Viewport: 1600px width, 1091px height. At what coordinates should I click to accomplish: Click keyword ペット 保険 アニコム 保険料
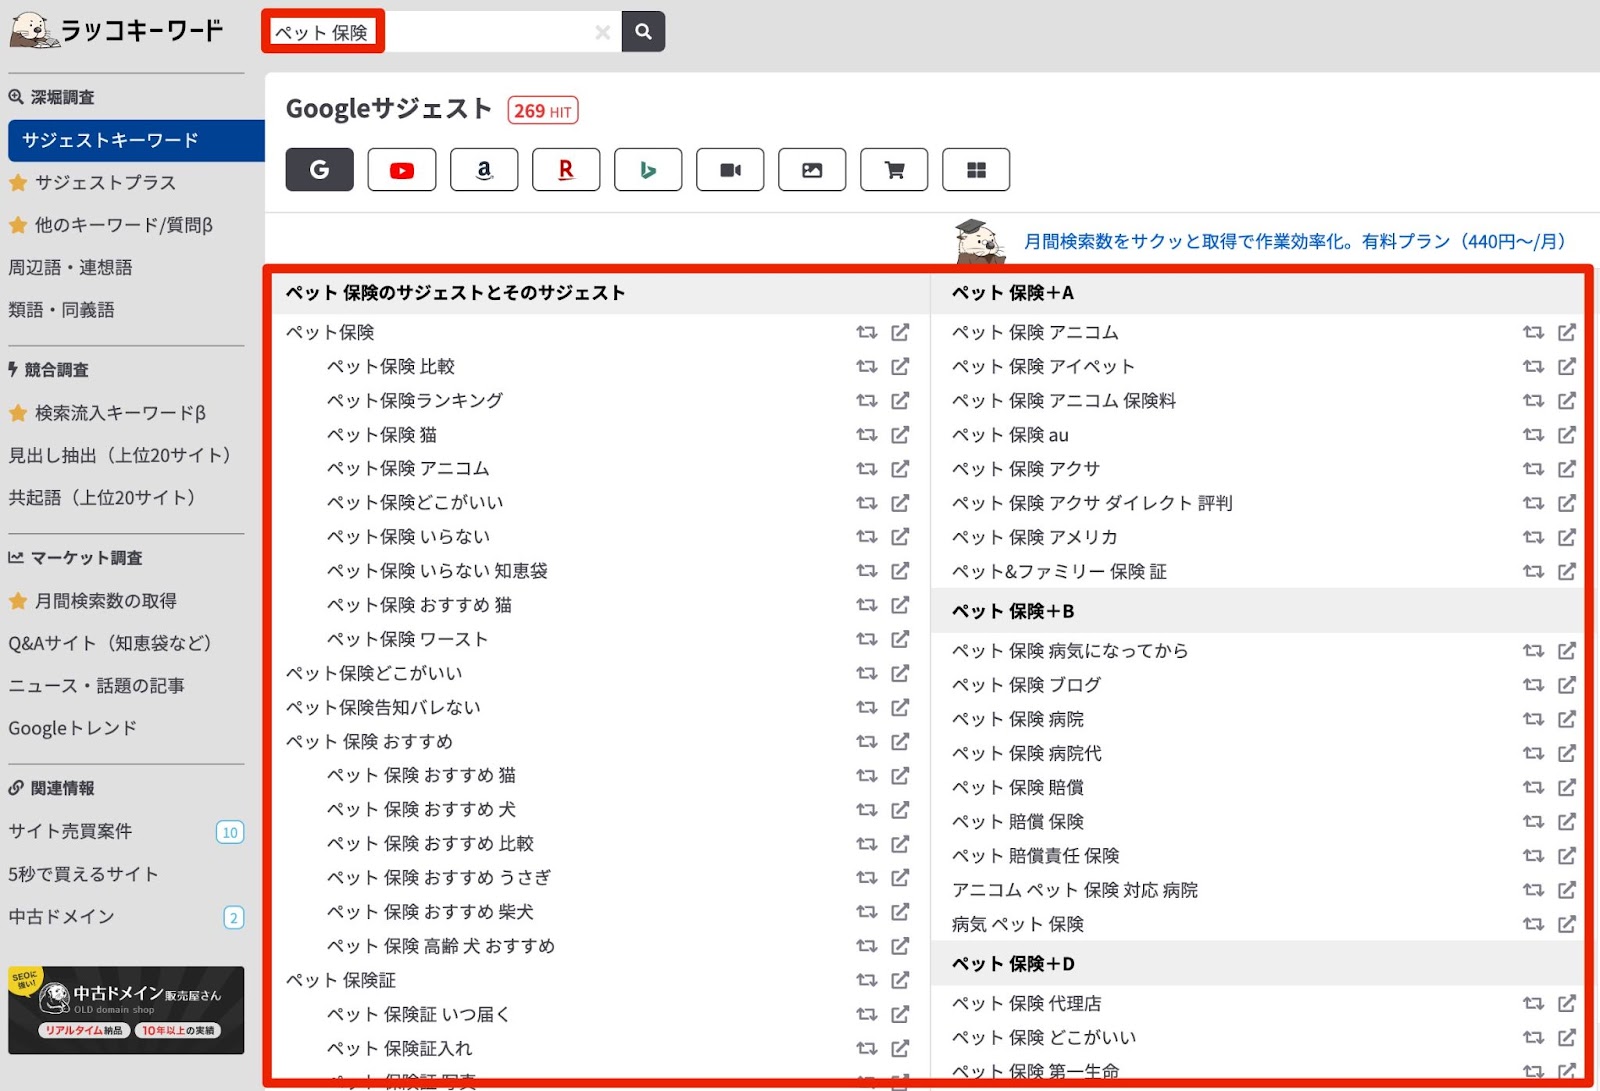pyautogui.click(x=1064, y=401)
